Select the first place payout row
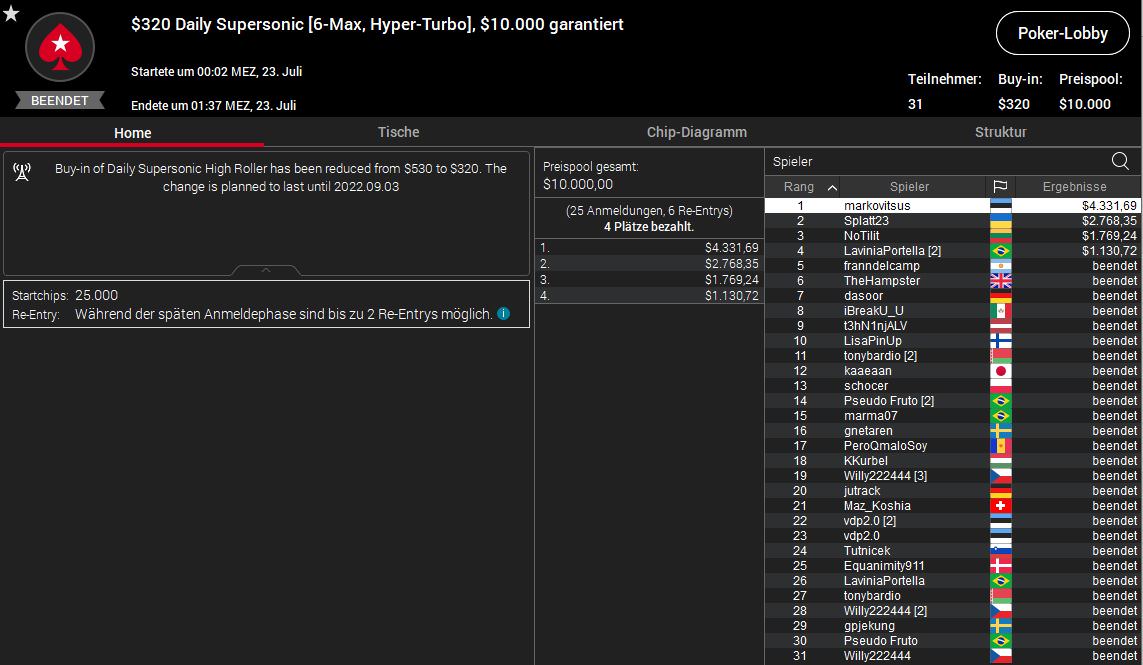Viewport: 1143px width, 665px height. click(649, 248)
